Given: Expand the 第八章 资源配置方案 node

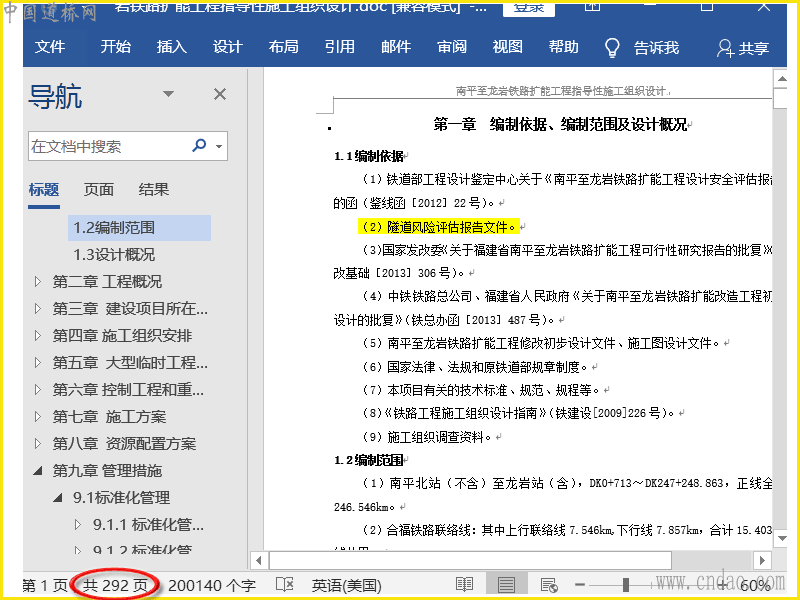Looking at the screenshot, I should [37, 443].
